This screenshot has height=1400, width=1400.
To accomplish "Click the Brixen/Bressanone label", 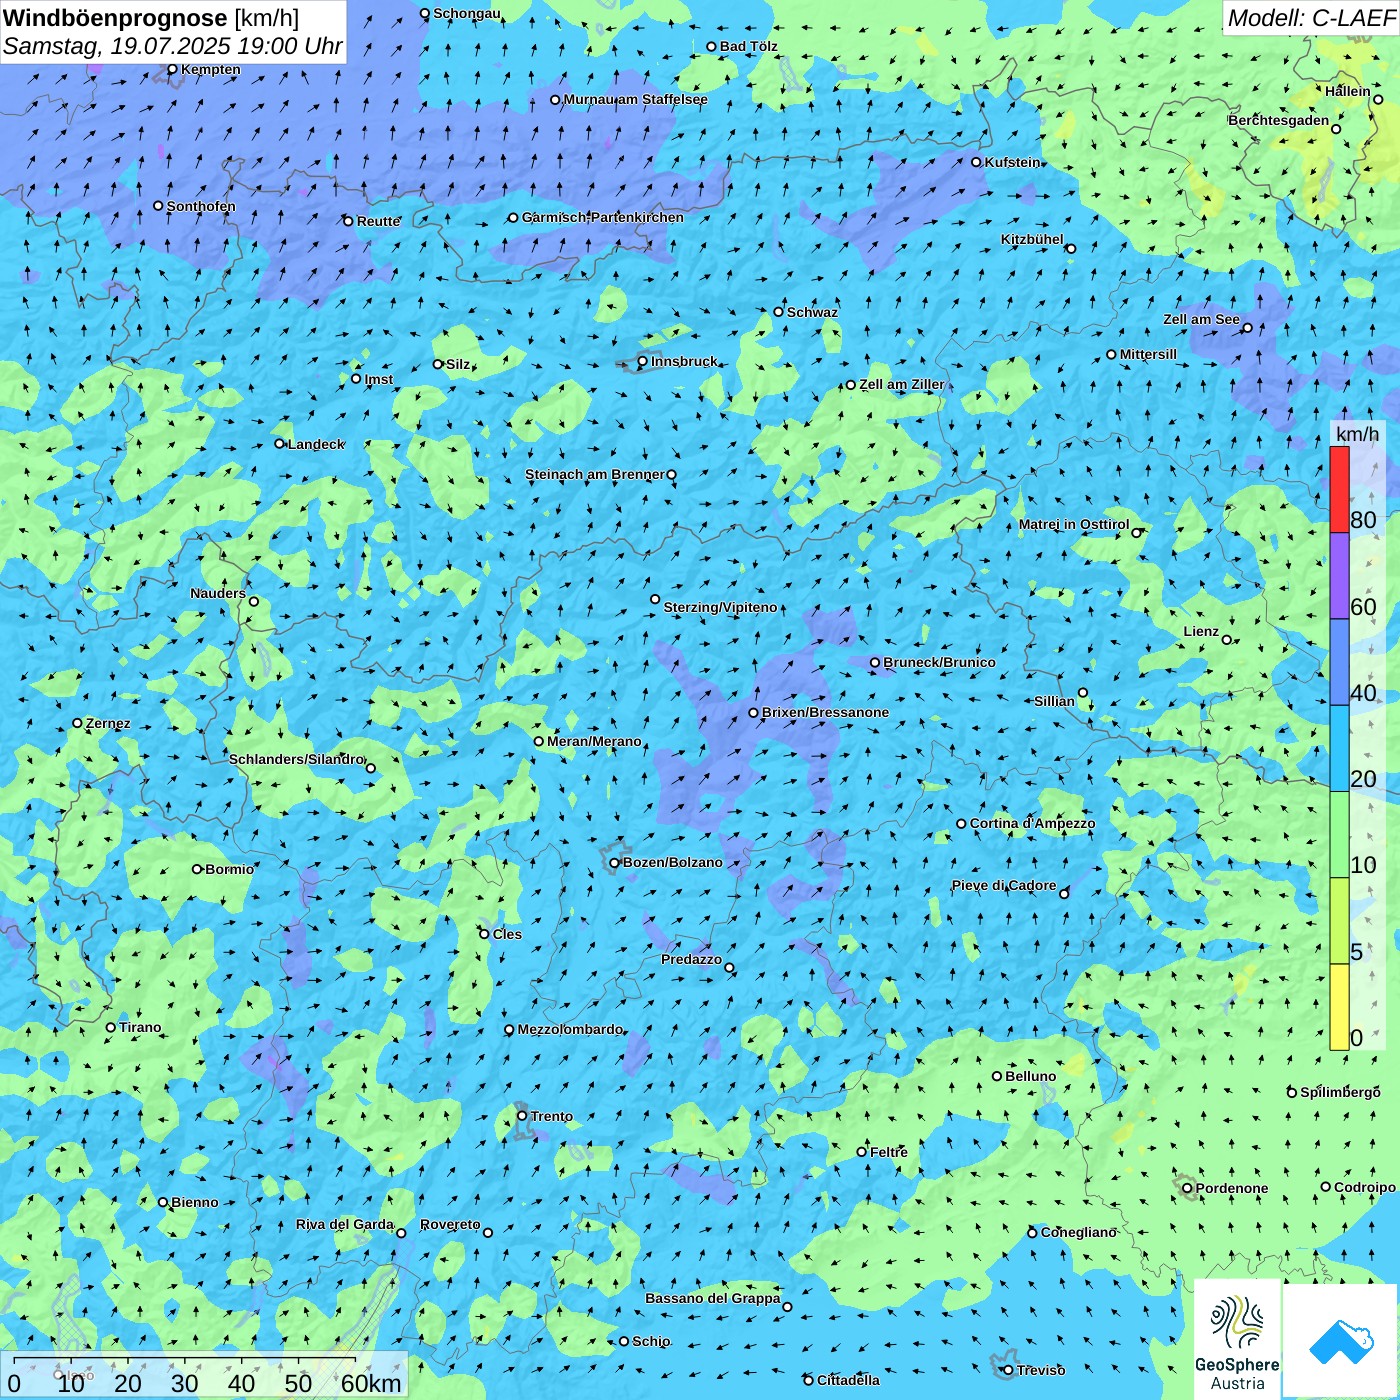I will point(825,712).
